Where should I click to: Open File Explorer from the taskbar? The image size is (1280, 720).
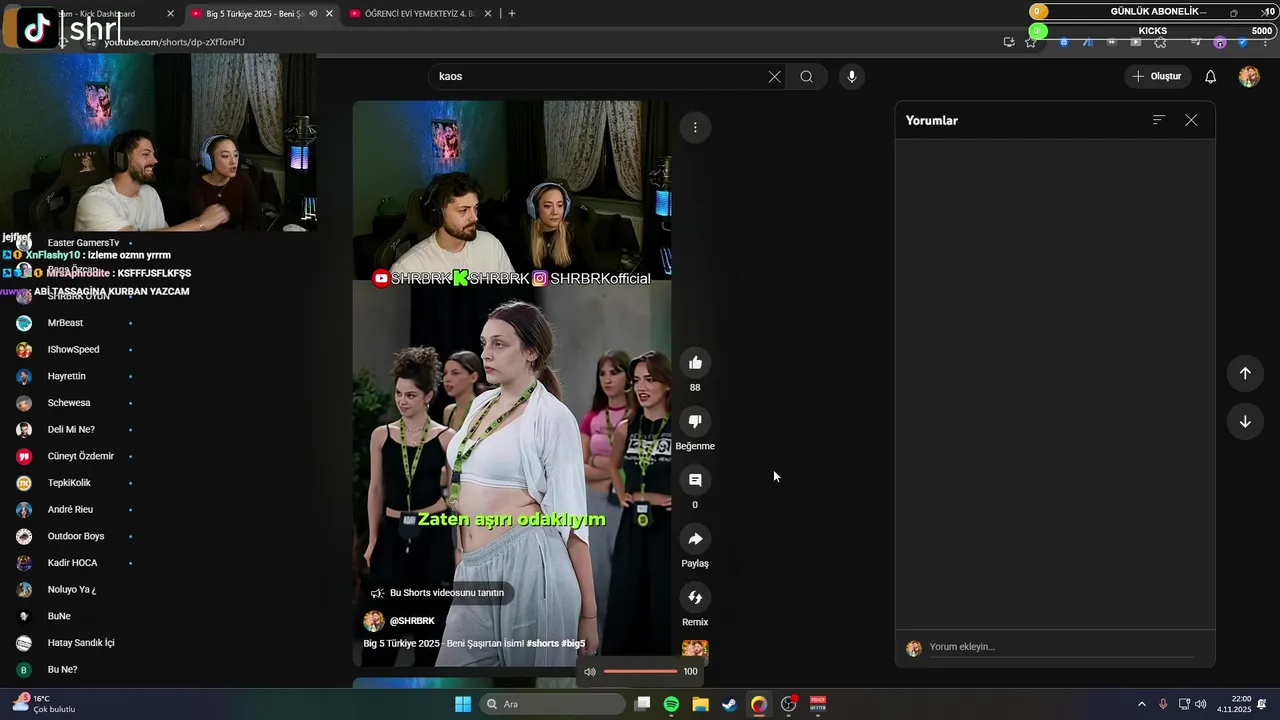click(x=700, y=704)
